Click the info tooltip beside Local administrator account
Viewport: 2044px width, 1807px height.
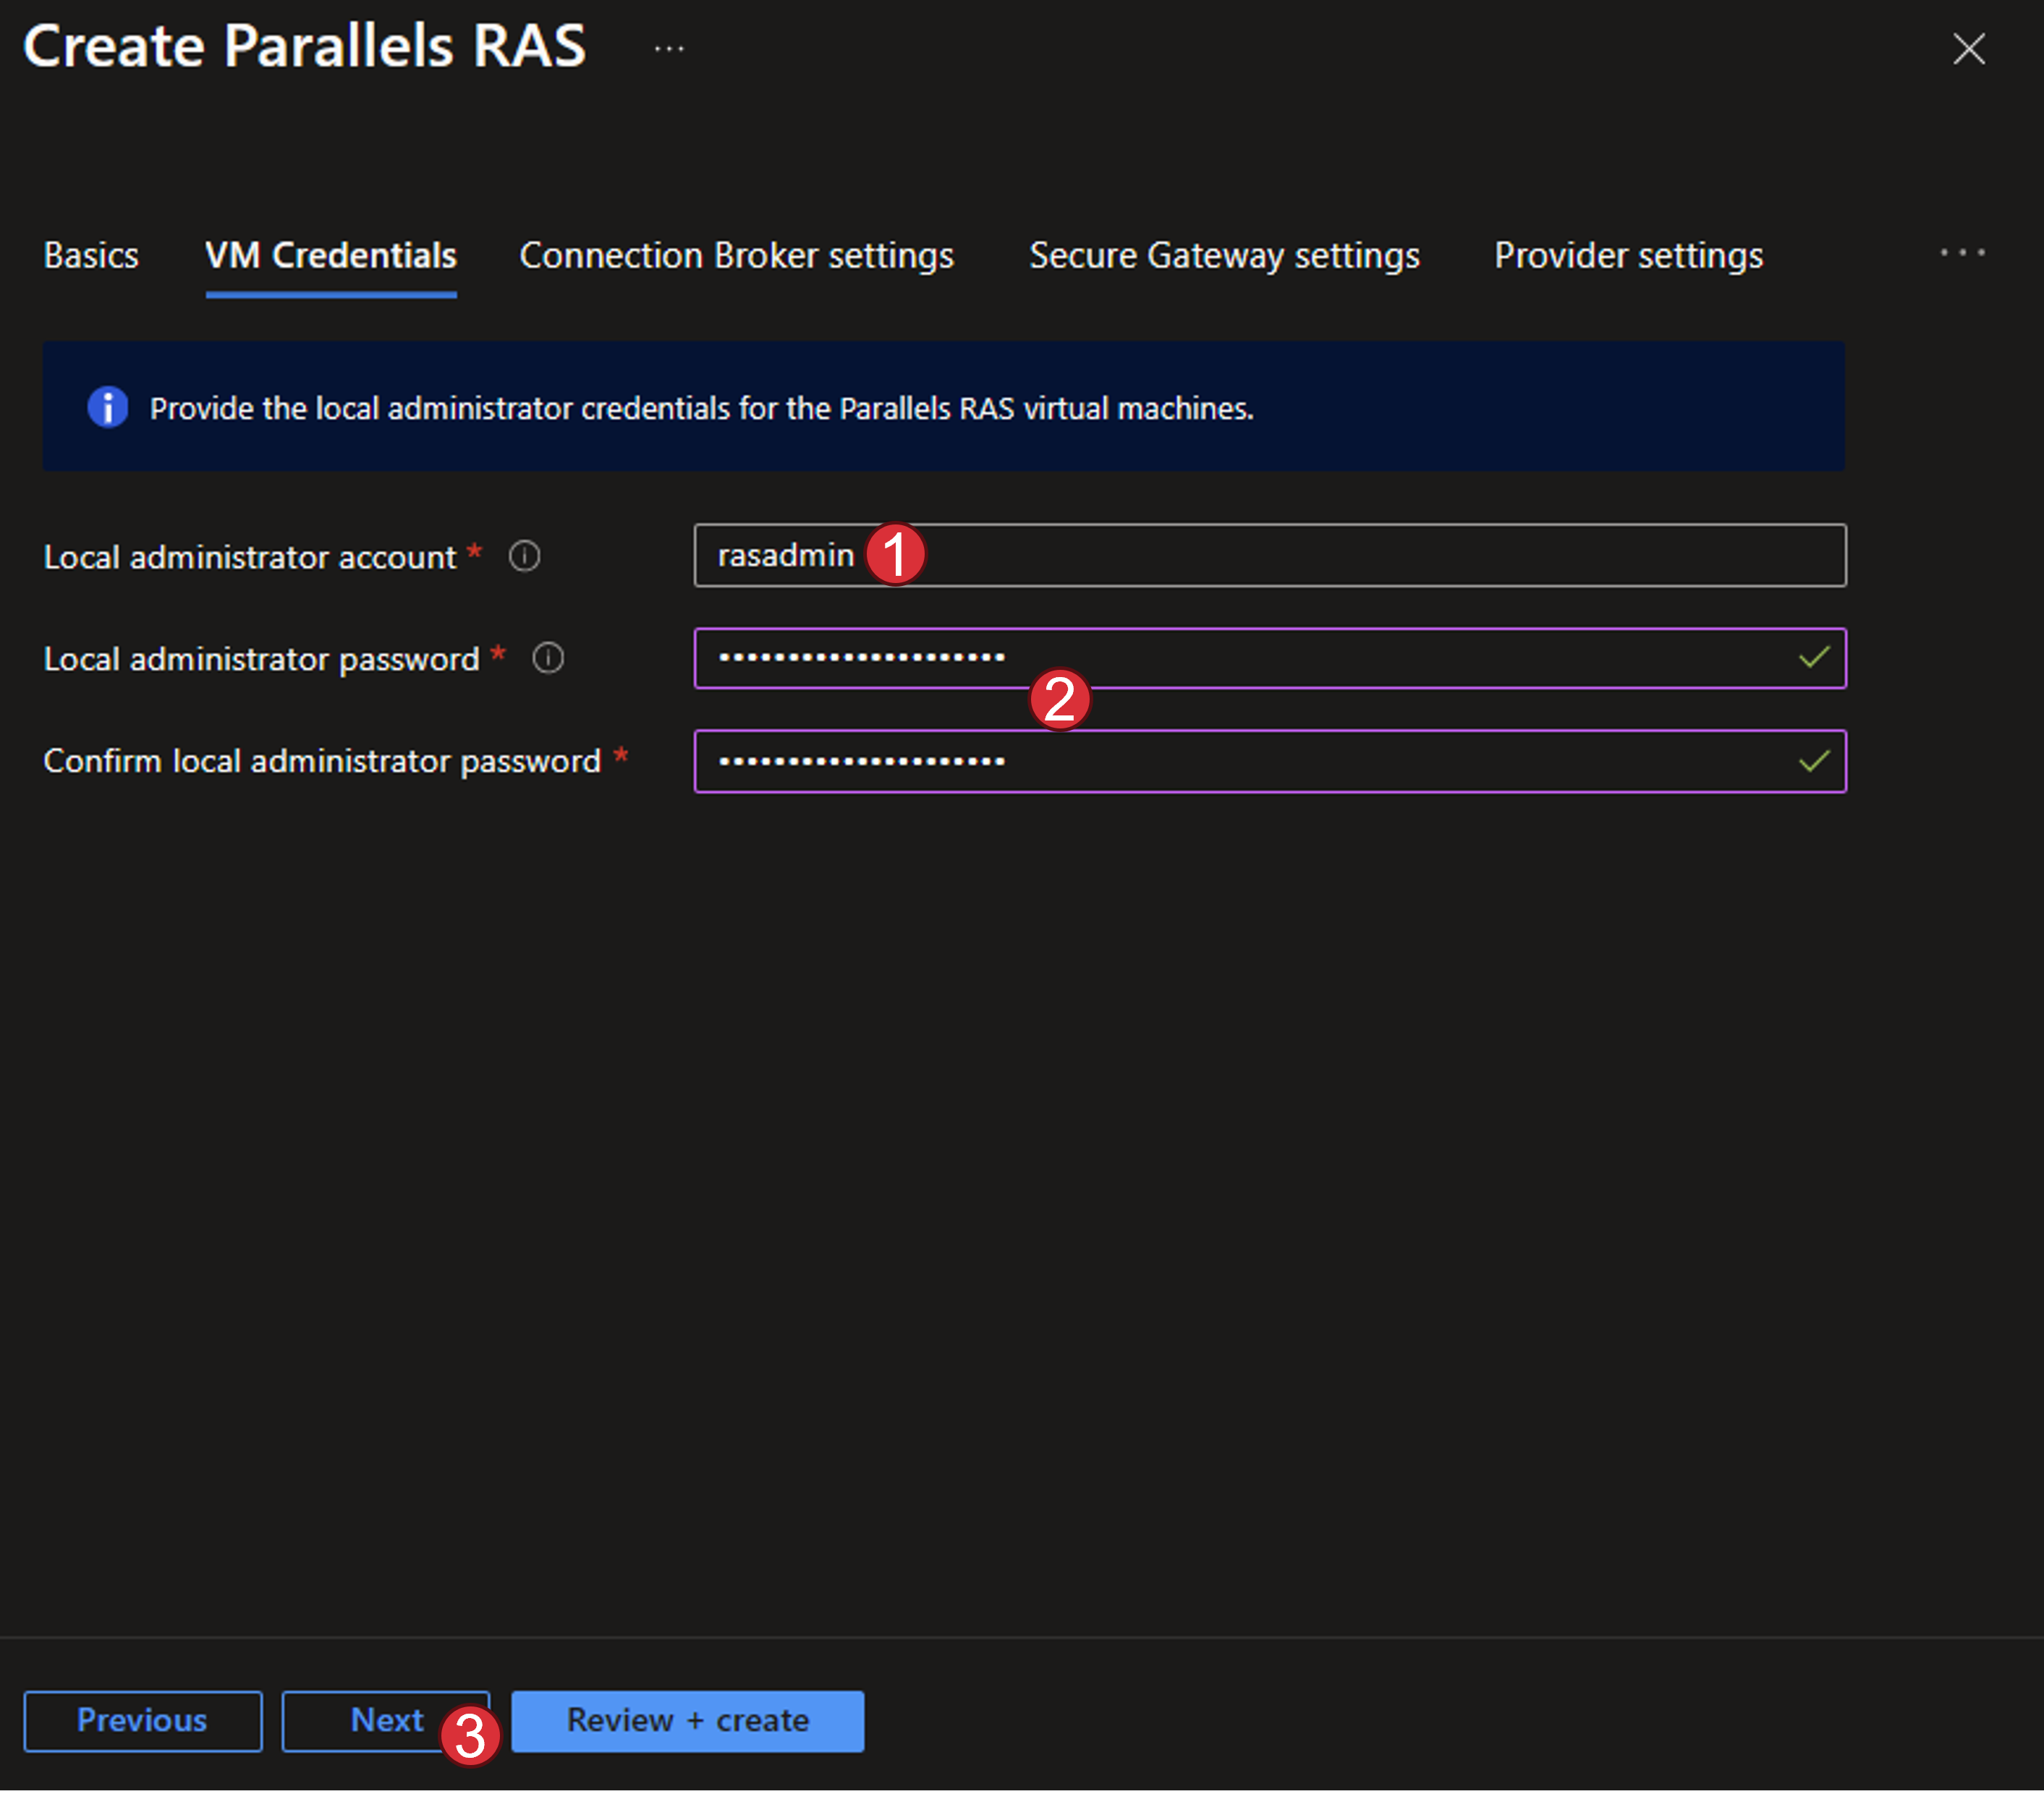(524, 556)
